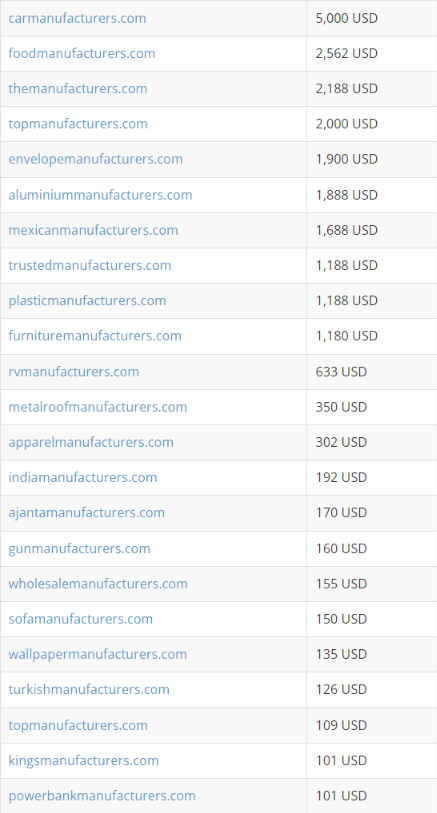
Task: Follow wallpapermanufacturers.com domain link
Action: coord(97,654)
